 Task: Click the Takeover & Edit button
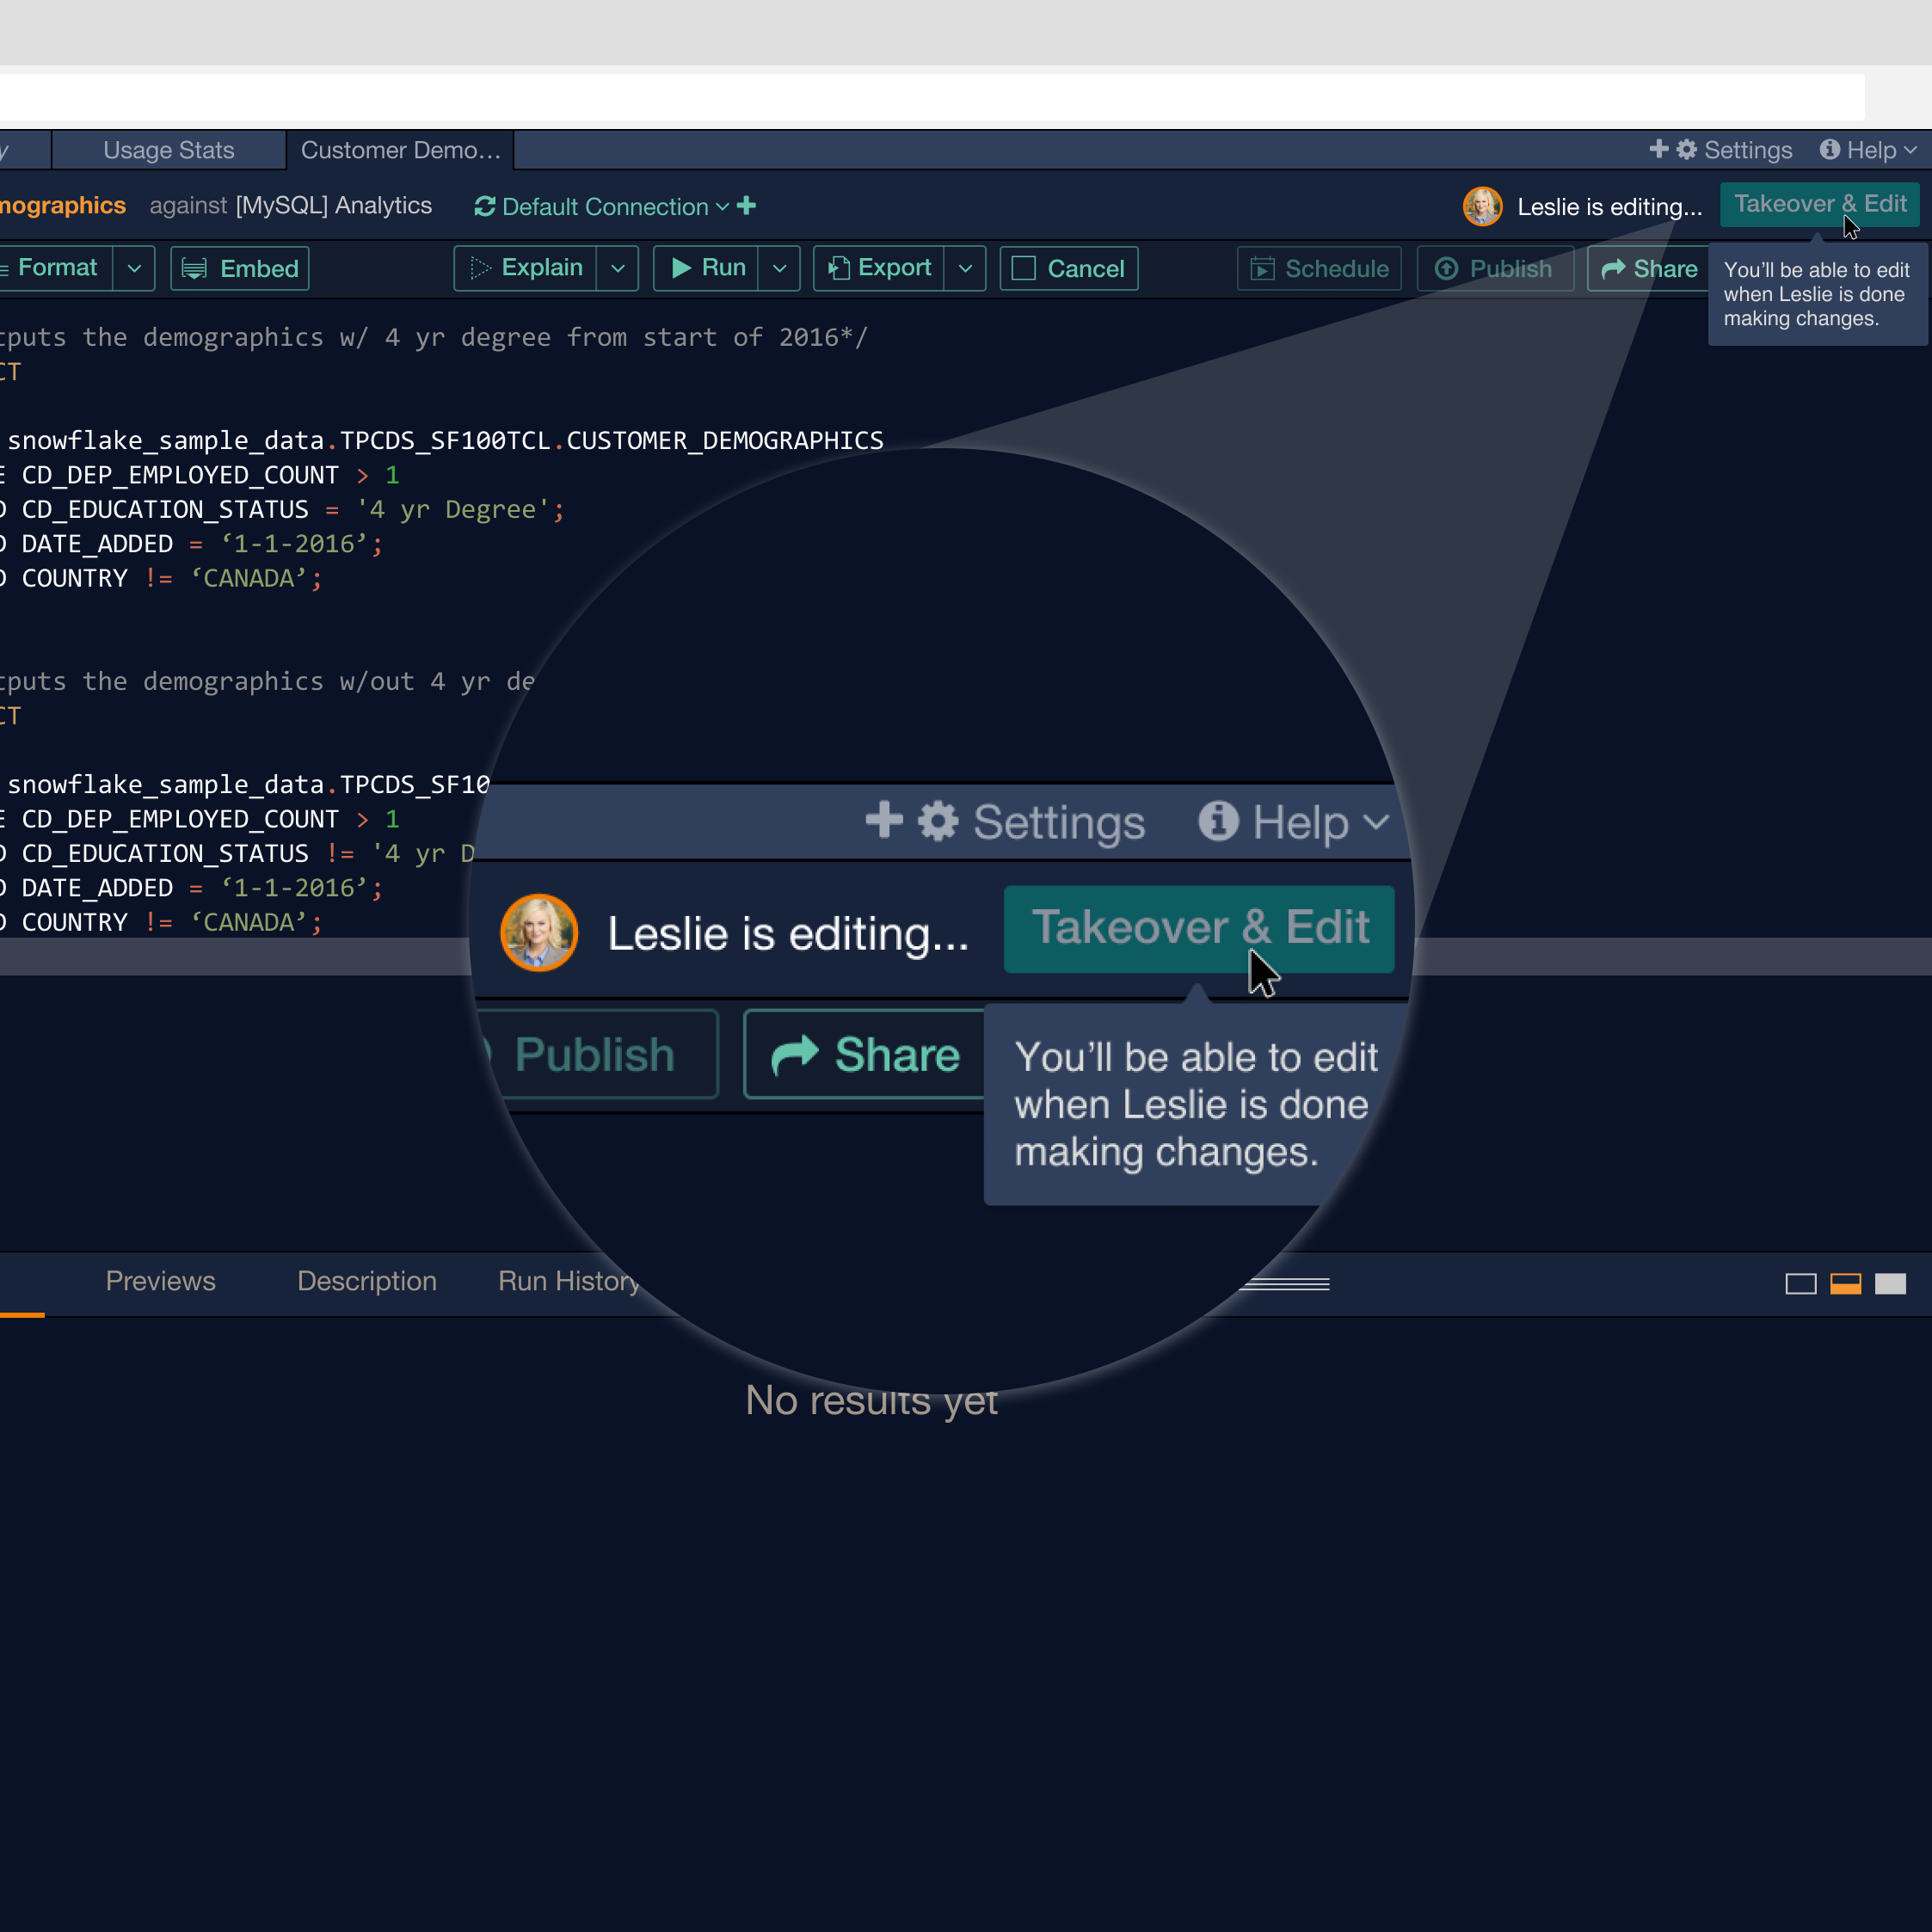coord(1819,204)
